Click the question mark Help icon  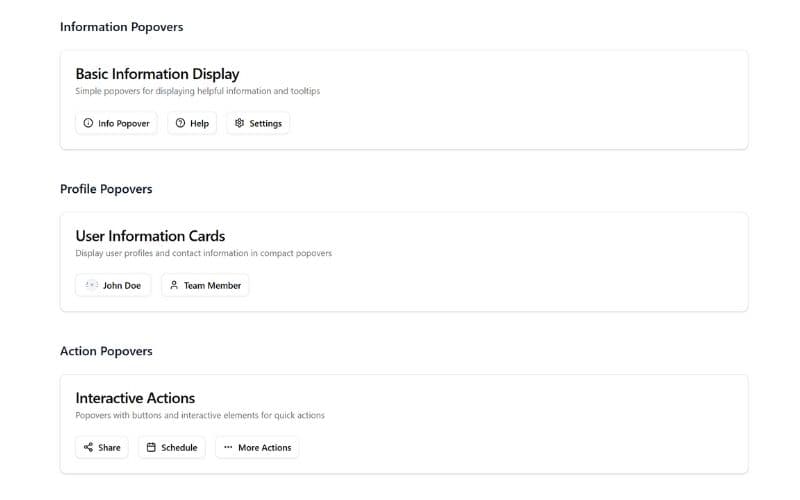point(180,124)
